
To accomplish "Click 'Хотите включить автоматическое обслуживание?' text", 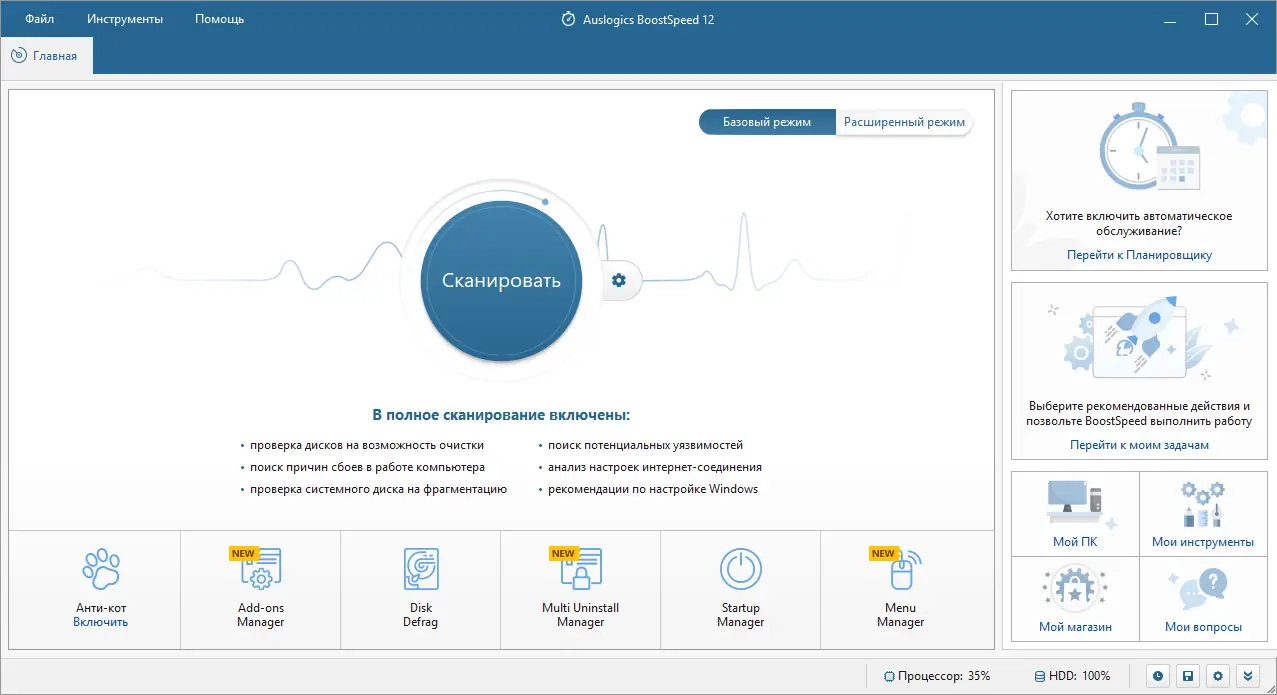I will (x=1139, y=223).
